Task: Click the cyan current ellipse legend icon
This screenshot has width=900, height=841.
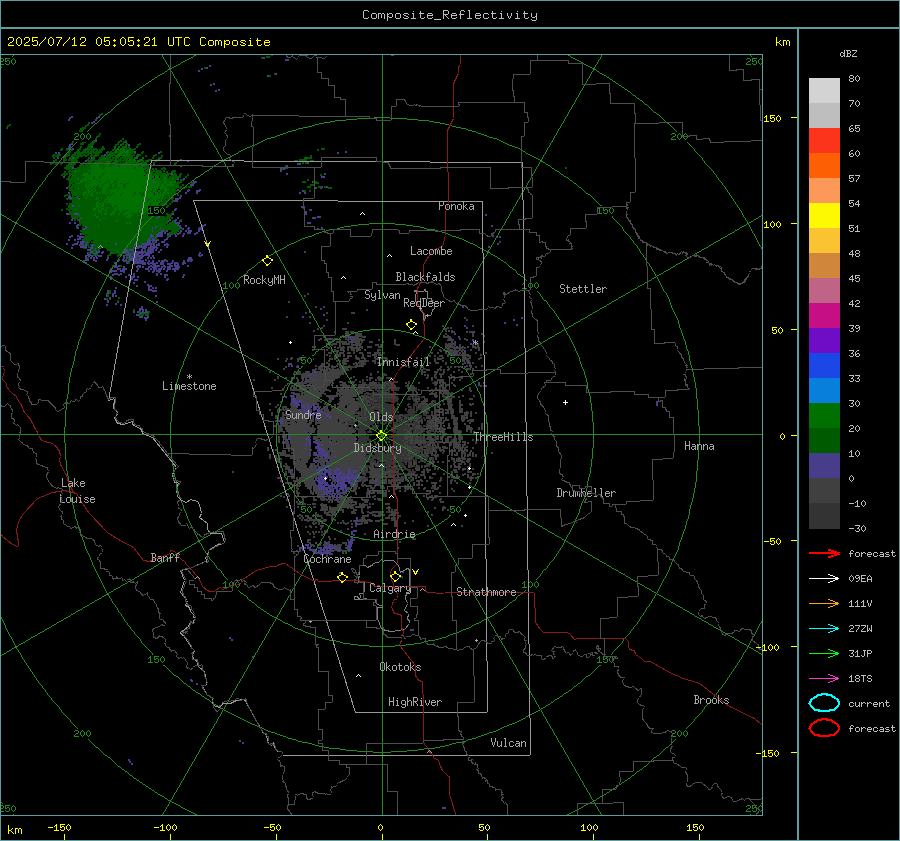Action: point(824,703)
